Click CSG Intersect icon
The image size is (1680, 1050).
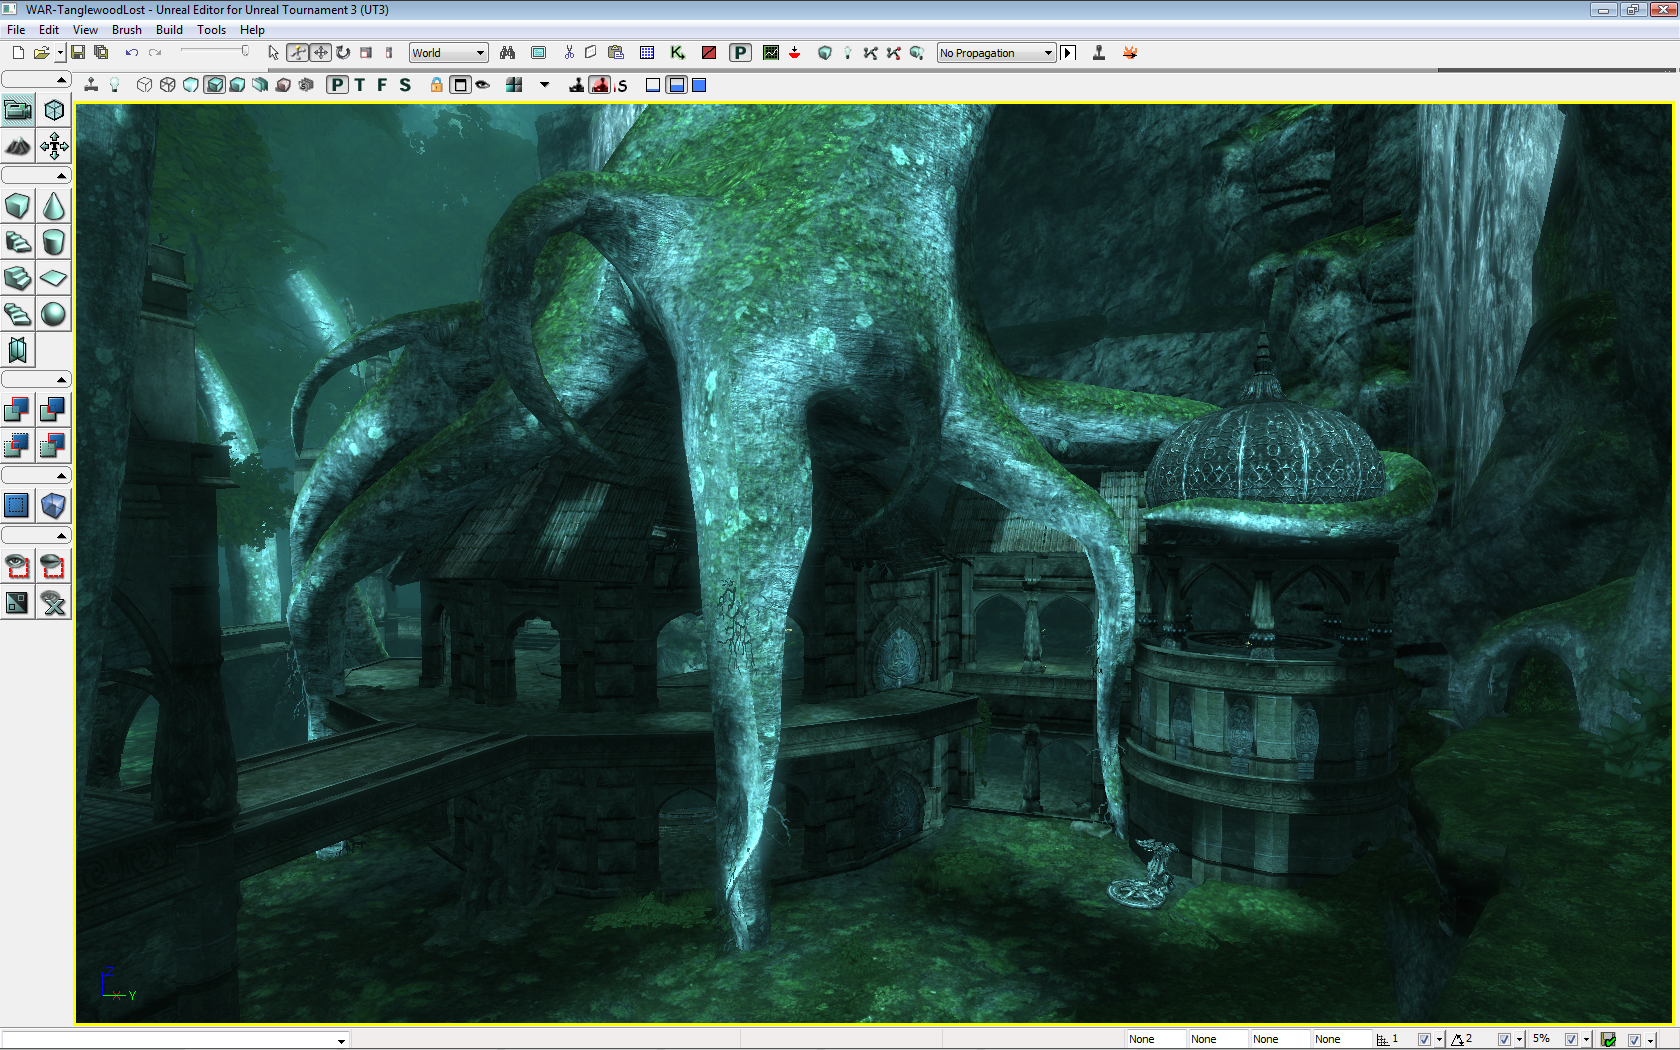pos(18,445)
